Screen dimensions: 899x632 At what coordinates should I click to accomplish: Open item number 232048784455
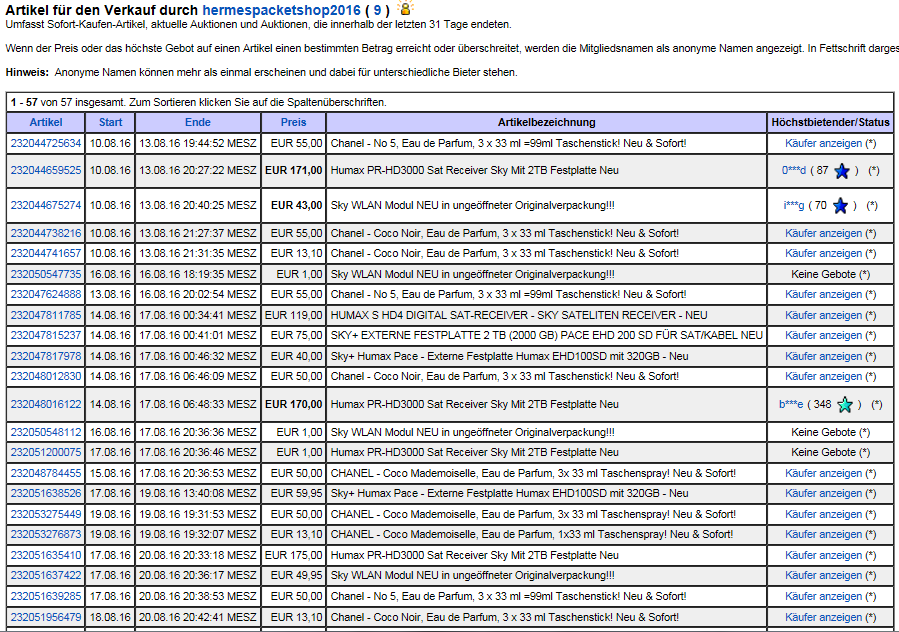tap(46, 473)
